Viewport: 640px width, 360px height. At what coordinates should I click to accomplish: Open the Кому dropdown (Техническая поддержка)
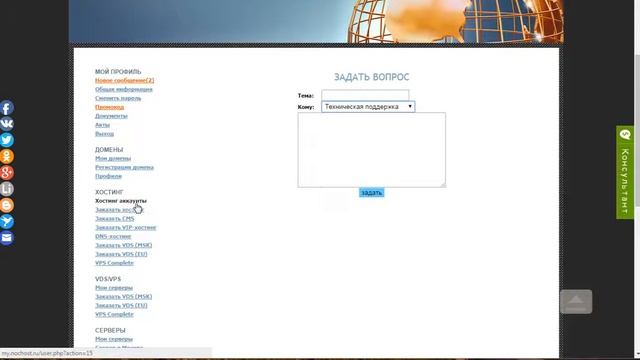(368, 107)
